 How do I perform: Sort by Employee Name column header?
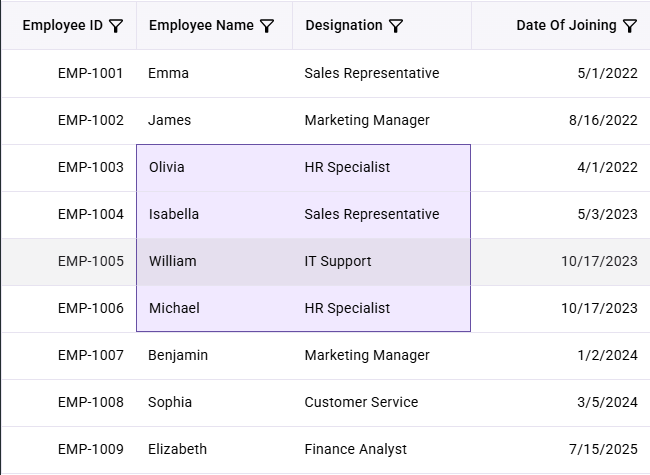(x=201, y=25)
